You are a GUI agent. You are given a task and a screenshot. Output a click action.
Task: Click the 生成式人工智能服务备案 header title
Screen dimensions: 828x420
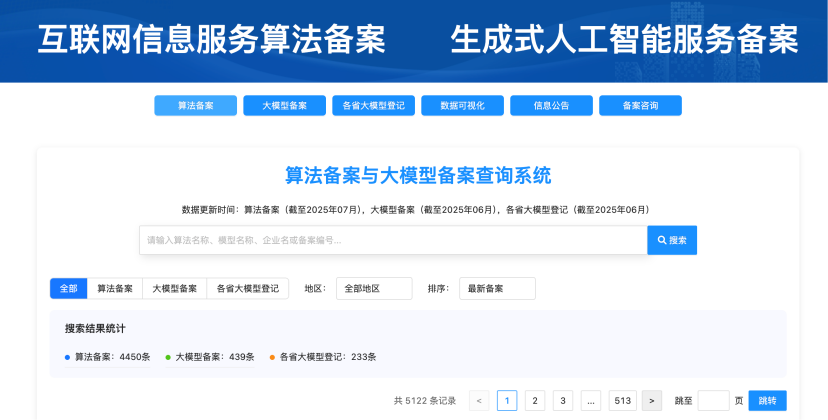tap(624, 40)
